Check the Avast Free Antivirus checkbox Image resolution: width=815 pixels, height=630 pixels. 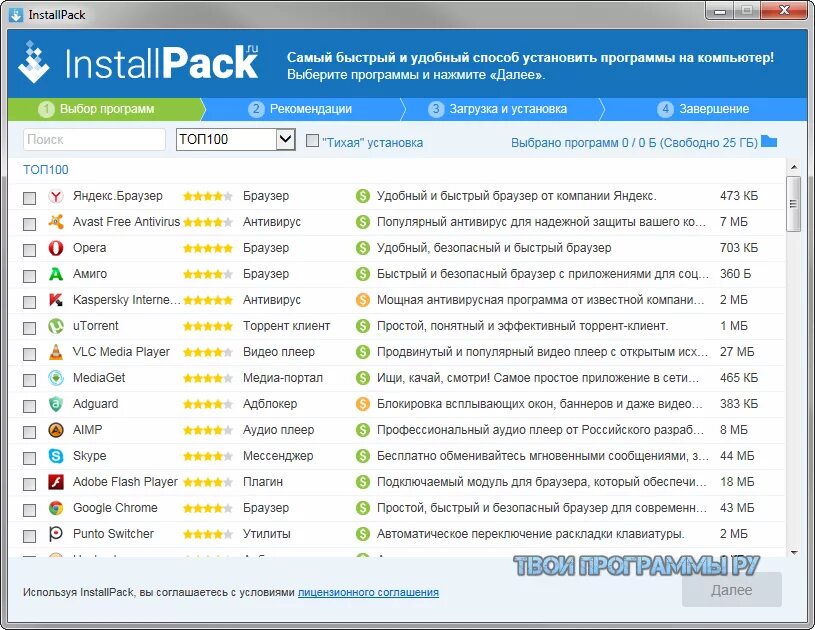click(30, 224)
